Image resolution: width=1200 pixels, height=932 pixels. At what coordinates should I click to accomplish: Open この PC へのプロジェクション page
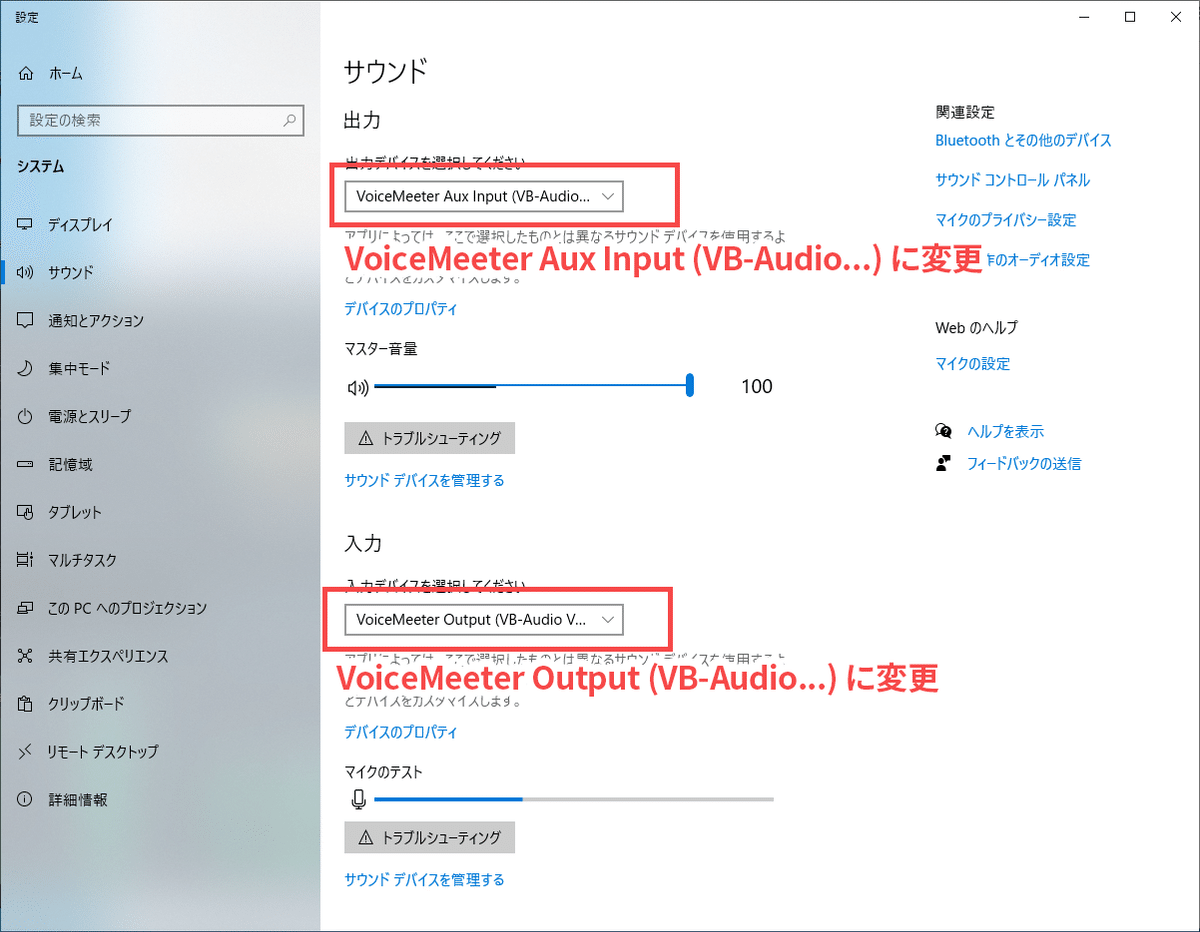[x=128, y=608]
